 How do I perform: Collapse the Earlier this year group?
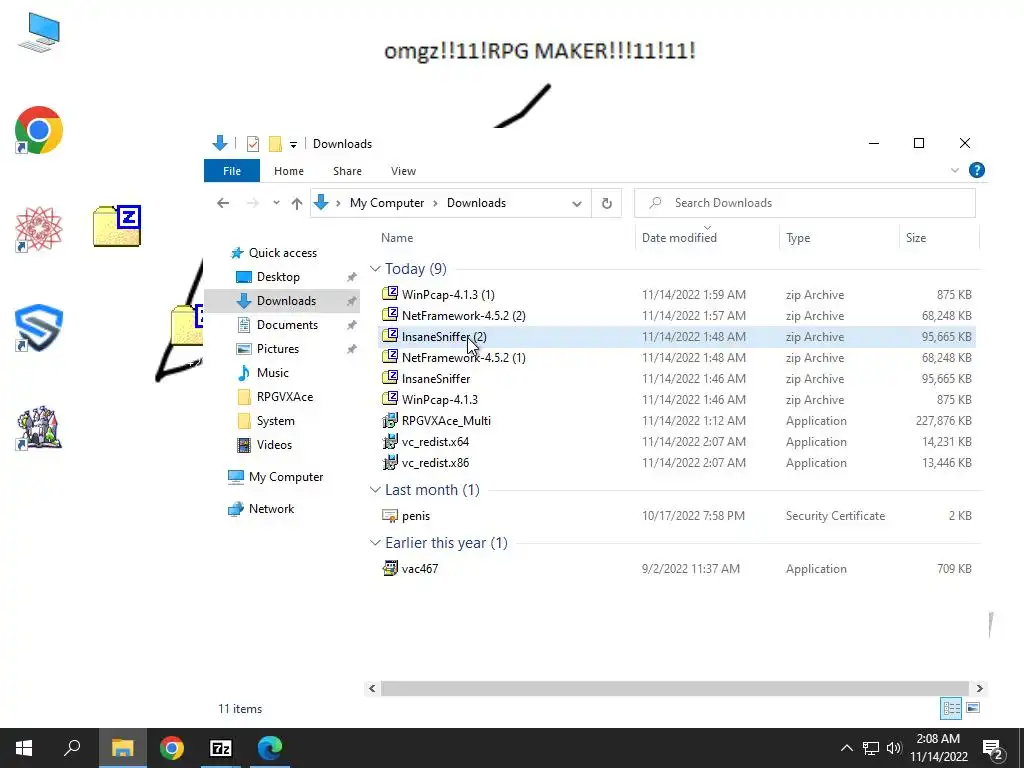(375, 543)
